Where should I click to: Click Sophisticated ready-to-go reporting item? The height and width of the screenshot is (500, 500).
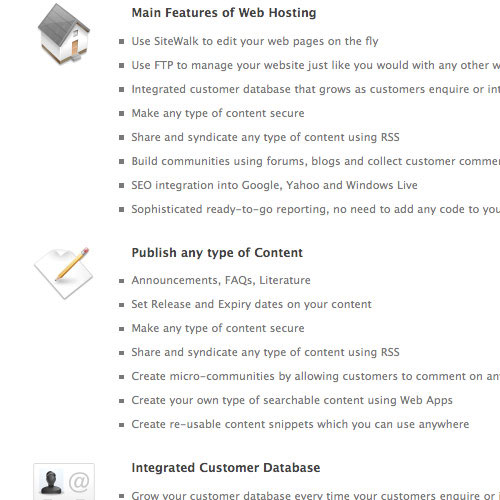coord(315,209)
